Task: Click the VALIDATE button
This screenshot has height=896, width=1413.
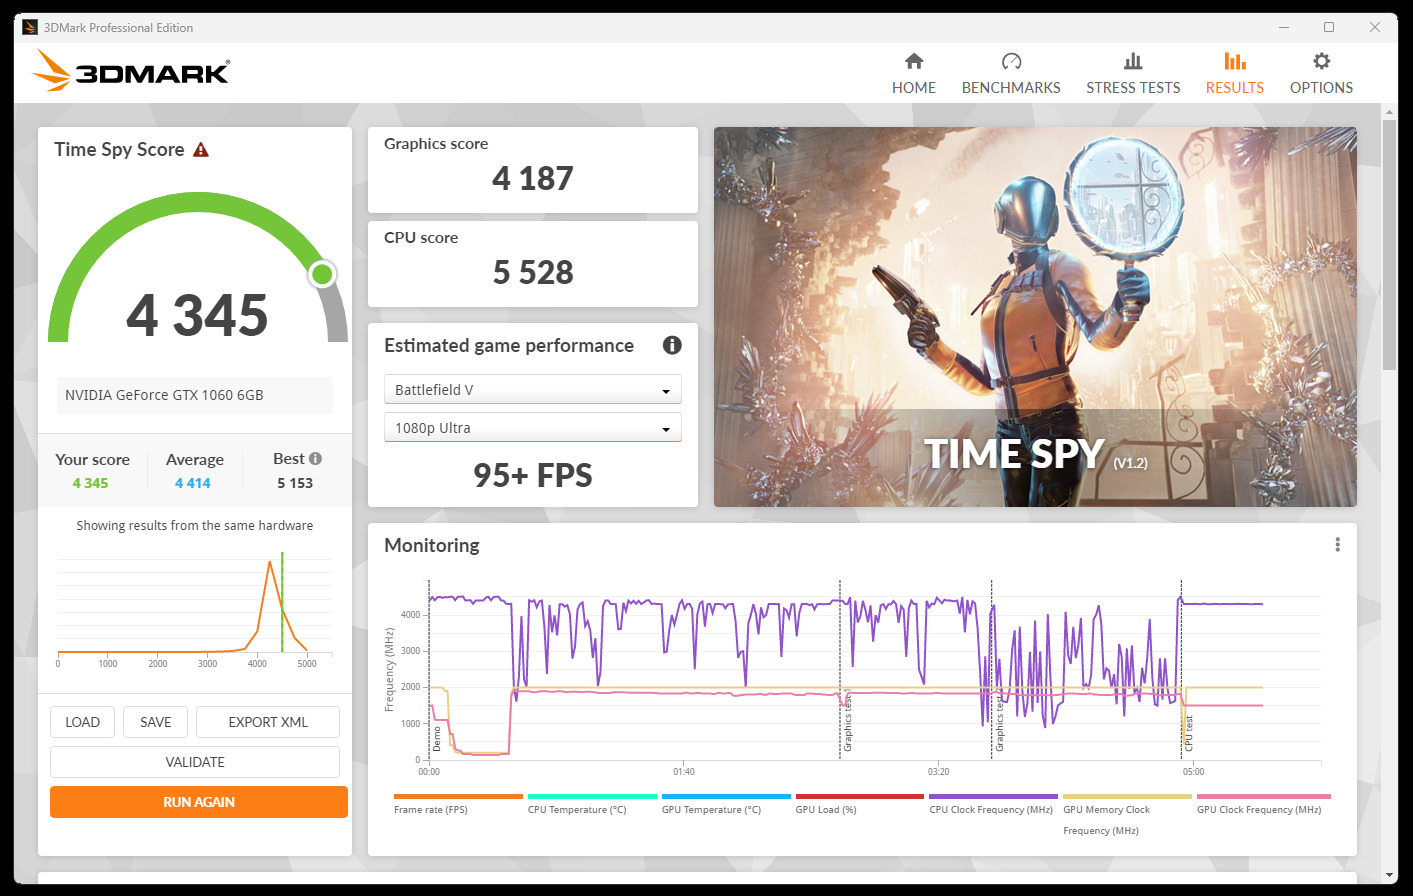Action: click(x=195, y=762)
